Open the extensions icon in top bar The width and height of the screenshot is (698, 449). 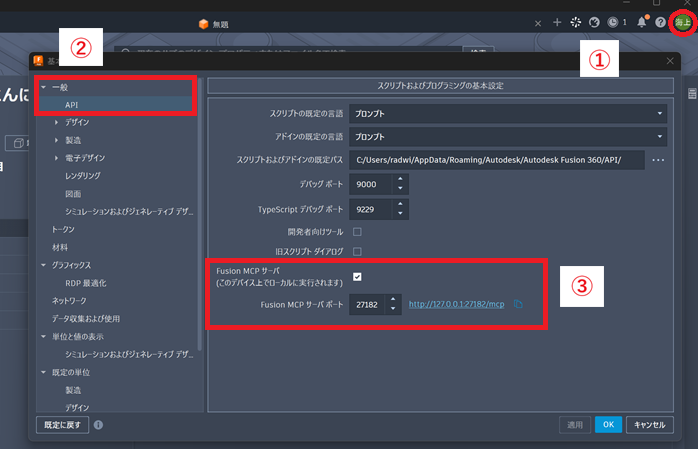[x=576, y=22]
